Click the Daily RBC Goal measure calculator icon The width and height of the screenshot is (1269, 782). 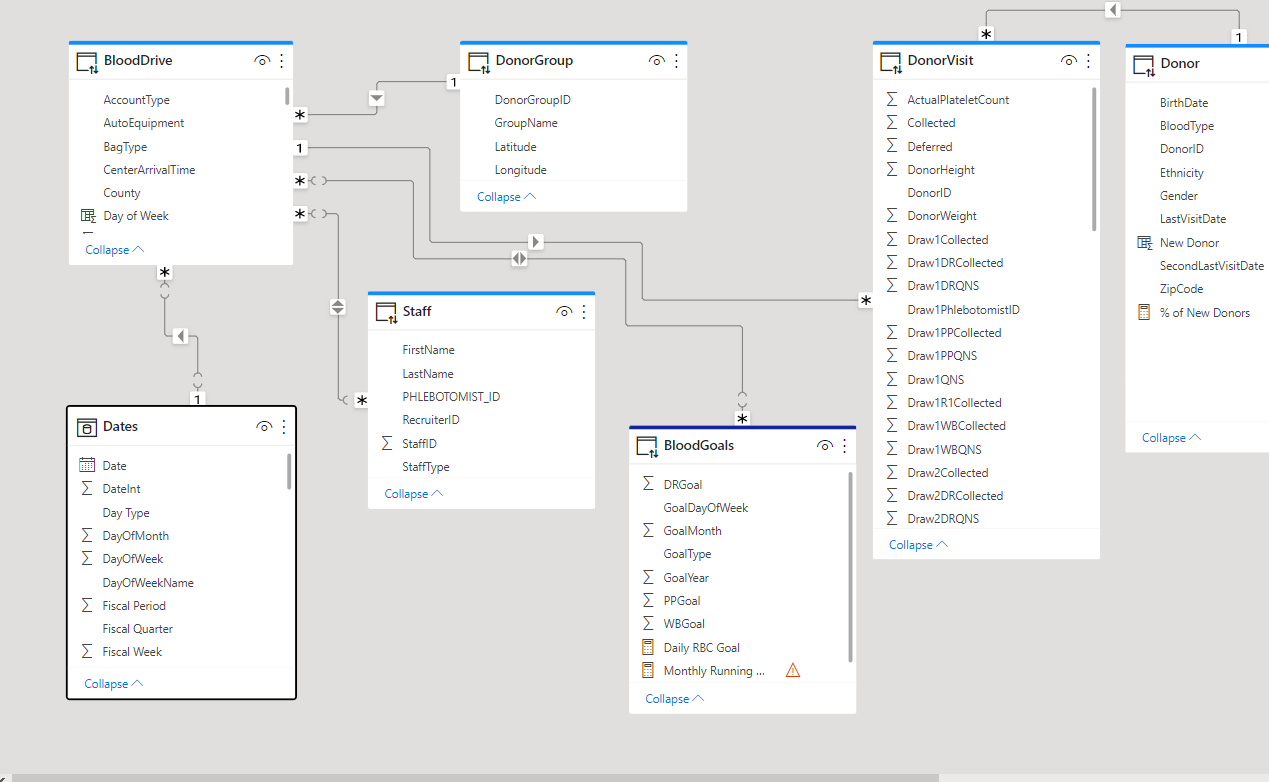pyautogui.click(x=647, y=647)
